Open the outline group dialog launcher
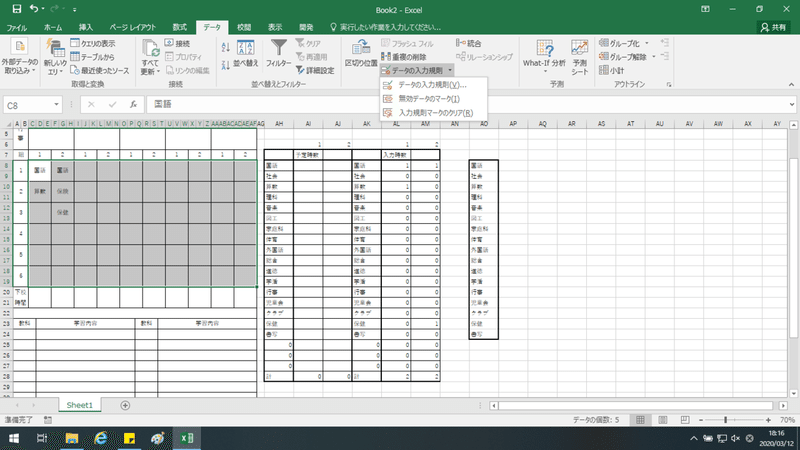 (669, 85)
